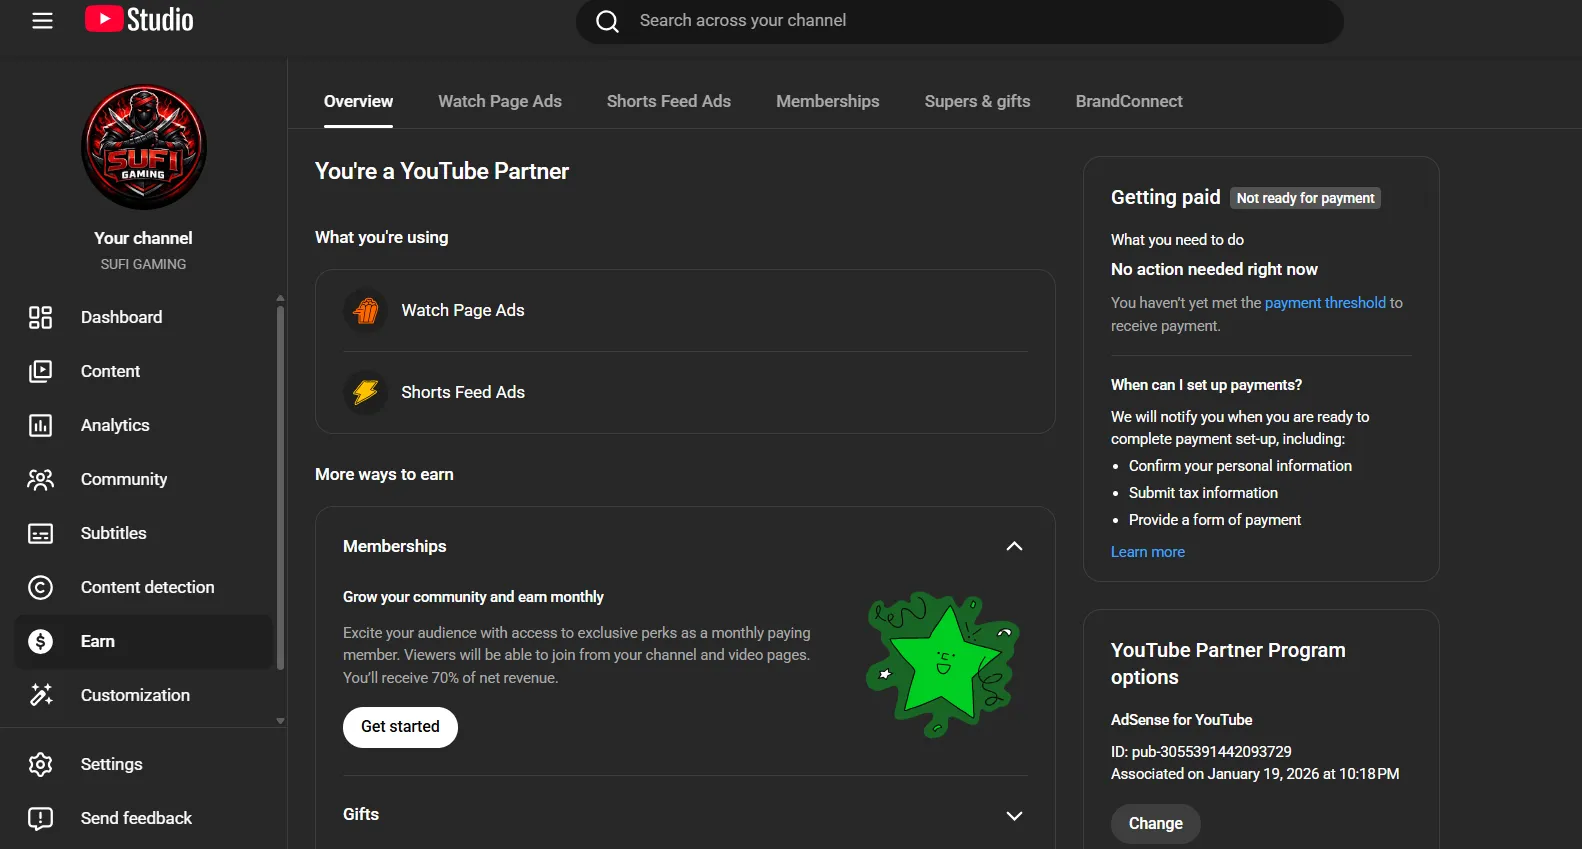
Task: Click the Content detection copyright icon
Action: click(x=40, y=587)
